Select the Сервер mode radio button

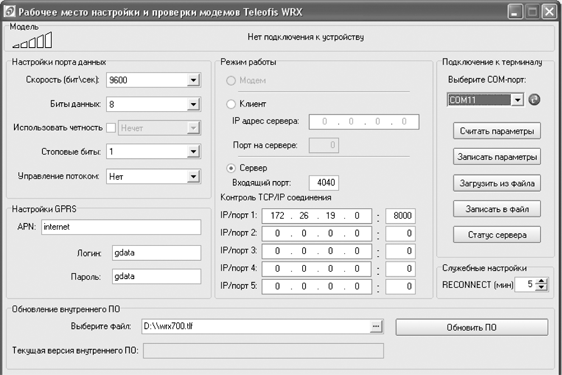click(231, 168)
